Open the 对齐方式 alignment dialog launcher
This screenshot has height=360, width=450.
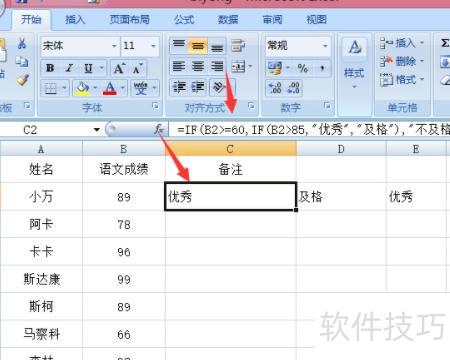point(251,106)
